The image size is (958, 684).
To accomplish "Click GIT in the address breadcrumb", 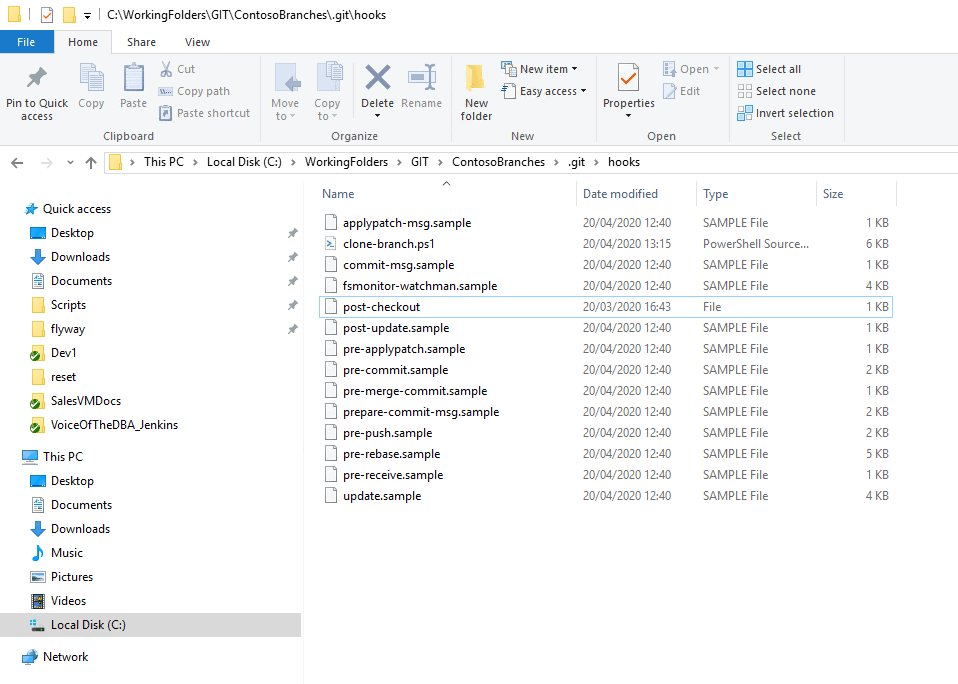I will tap(420, 162).
